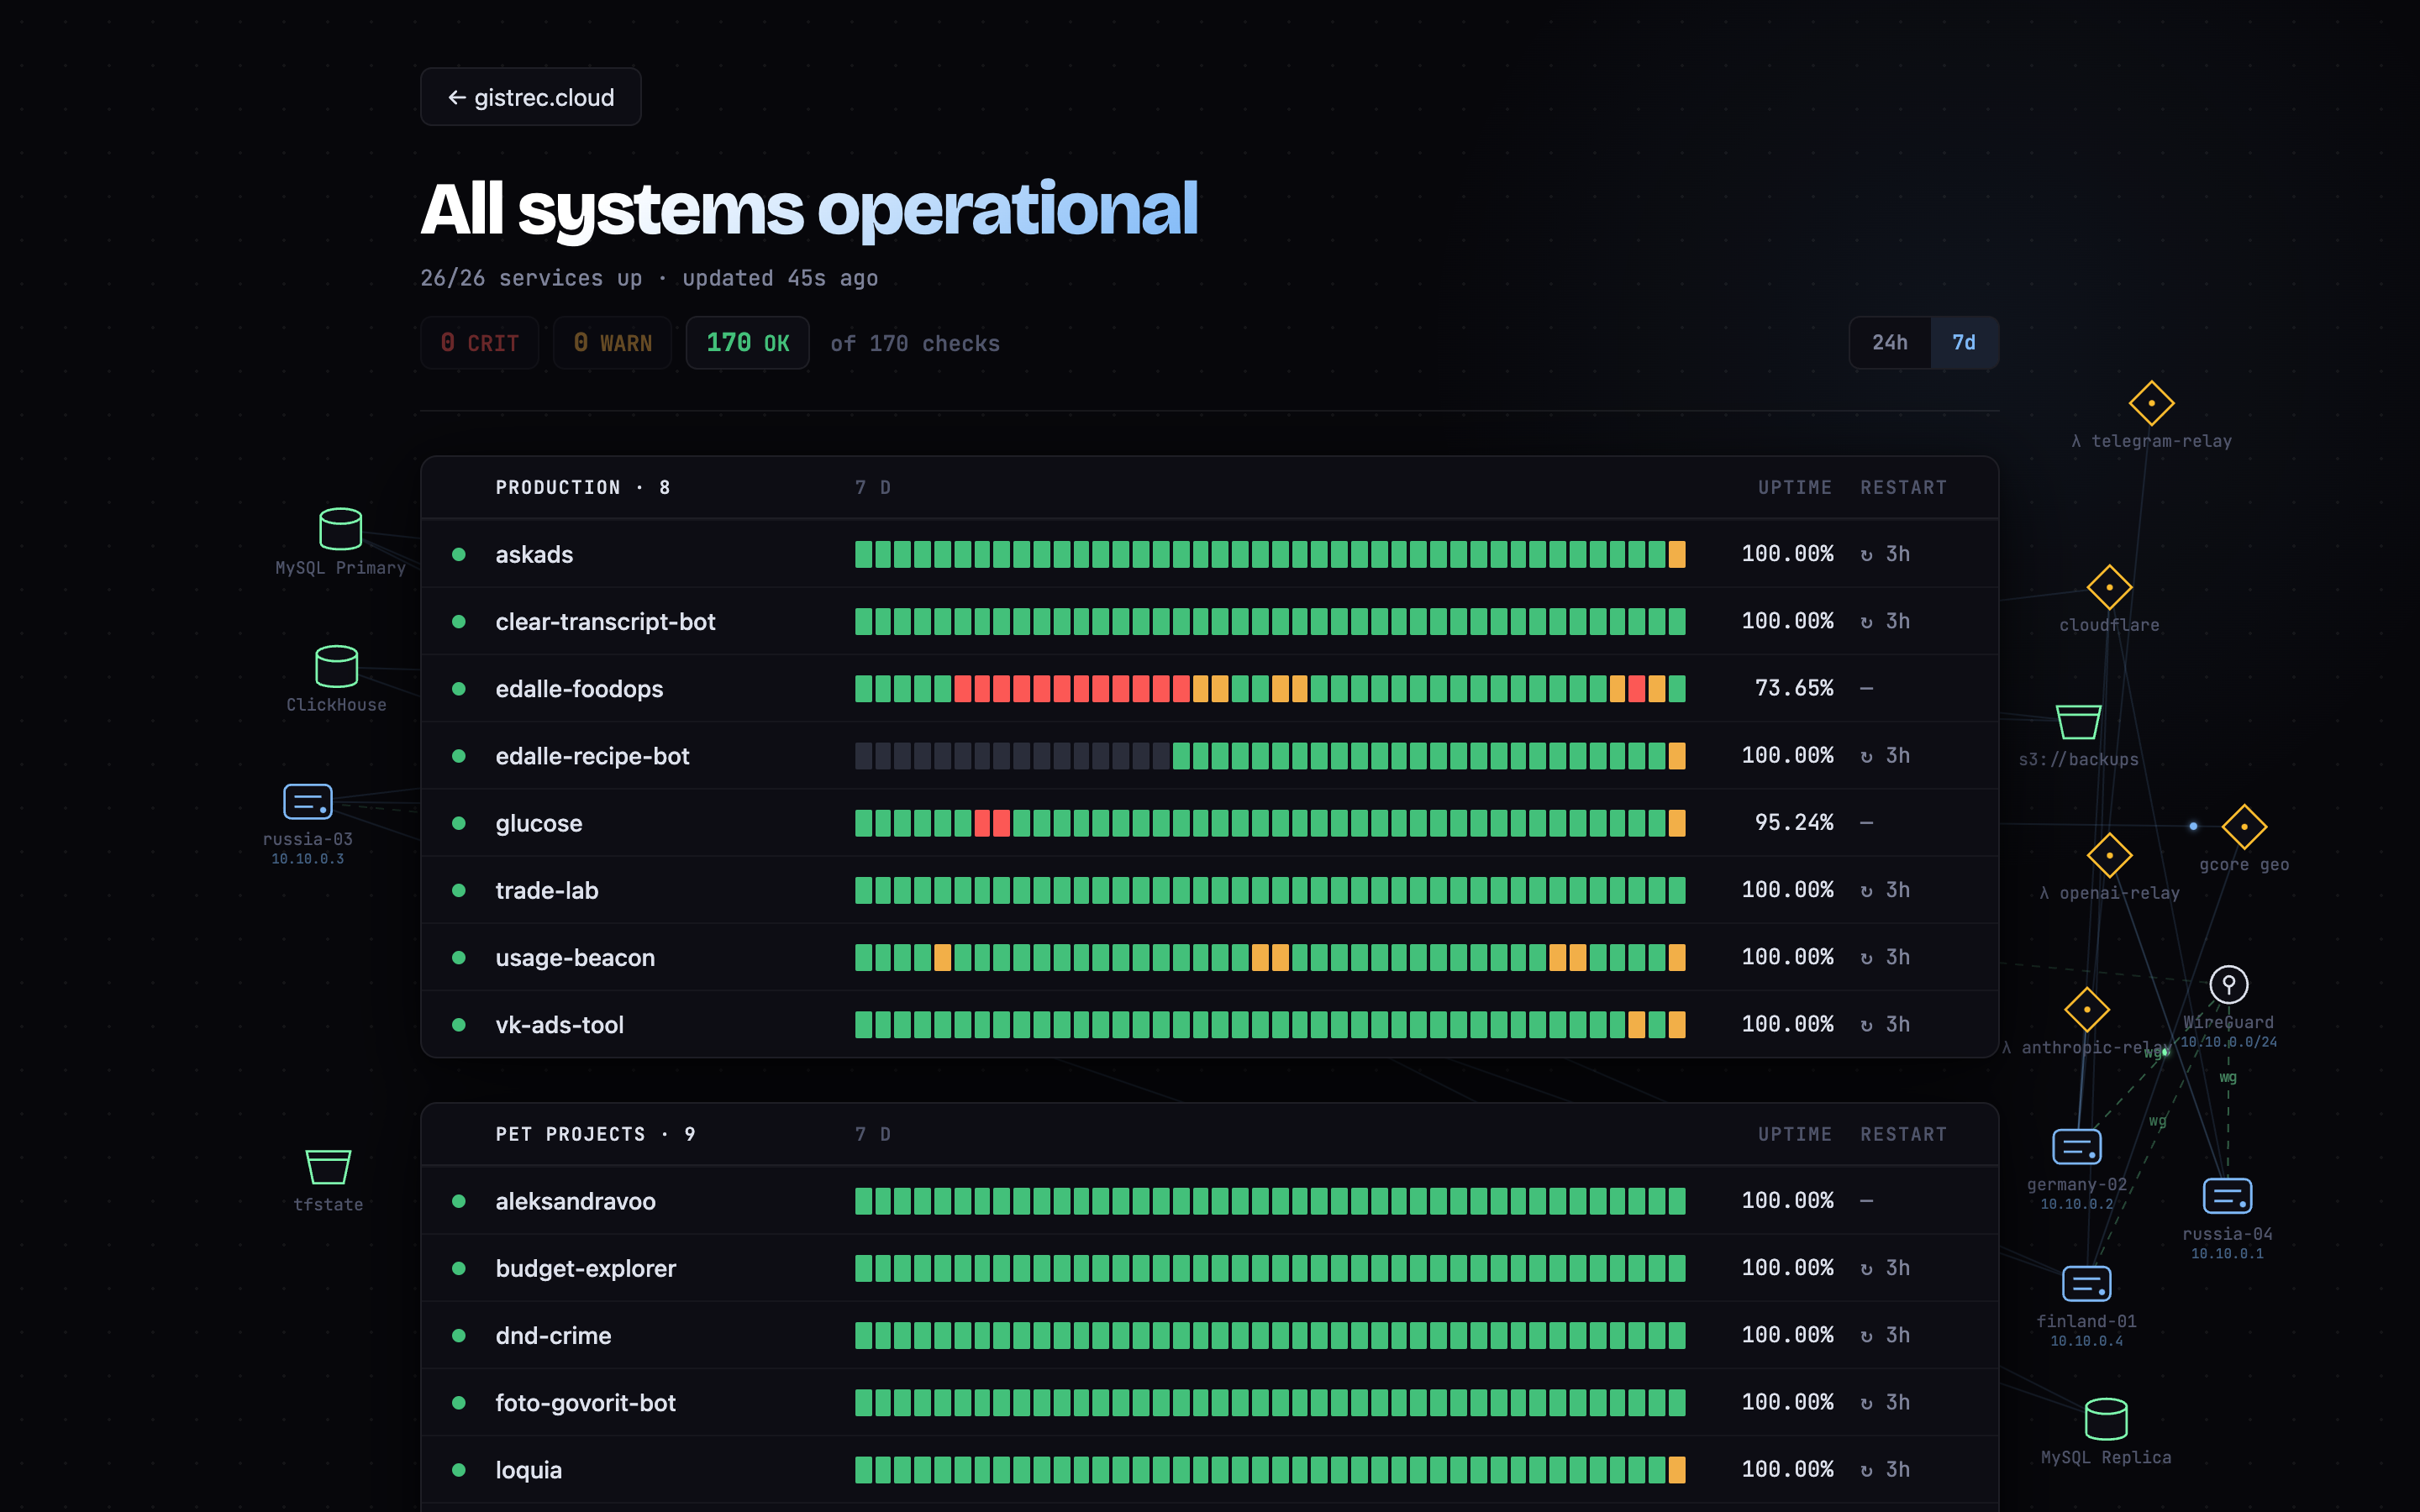Click the MySQL Replica database icon

click(x=2106, y=1419)
